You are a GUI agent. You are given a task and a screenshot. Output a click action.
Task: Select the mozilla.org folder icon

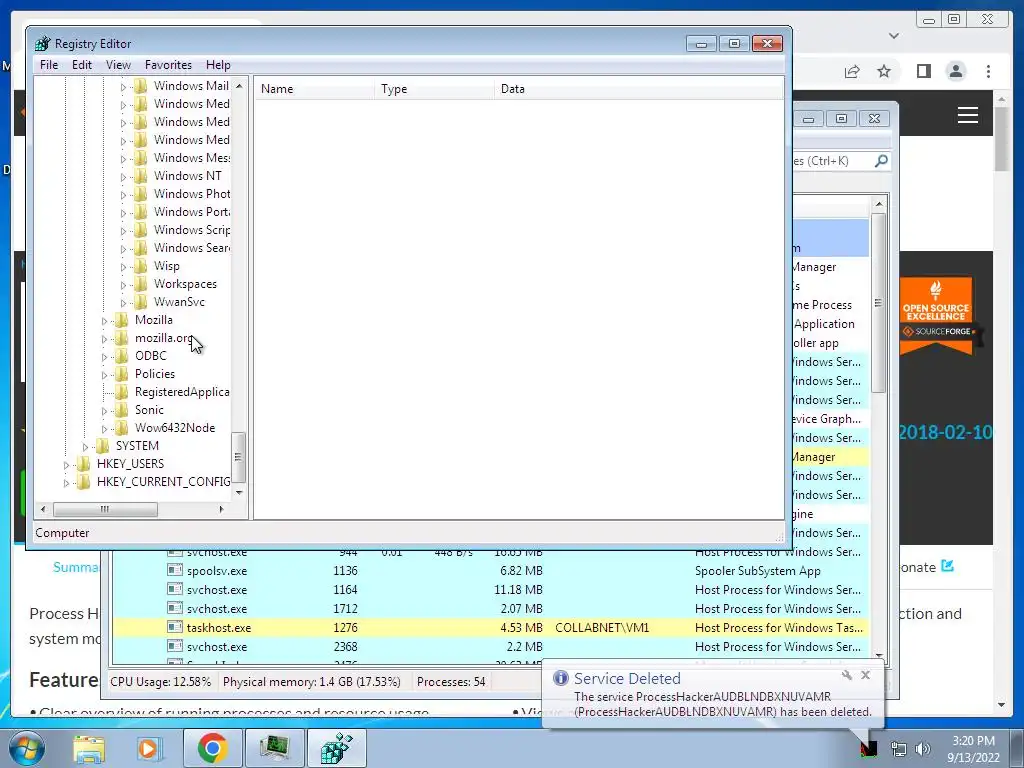coord(121,338)
